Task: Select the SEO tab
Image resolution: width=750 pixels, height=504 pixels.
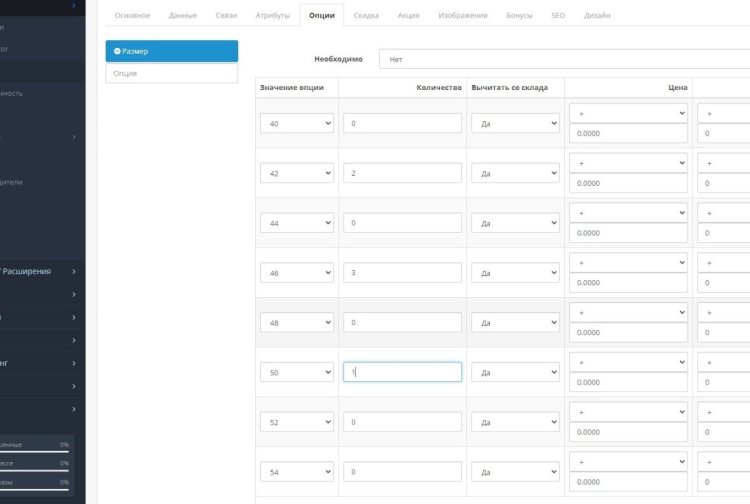Action: (558, 16)
